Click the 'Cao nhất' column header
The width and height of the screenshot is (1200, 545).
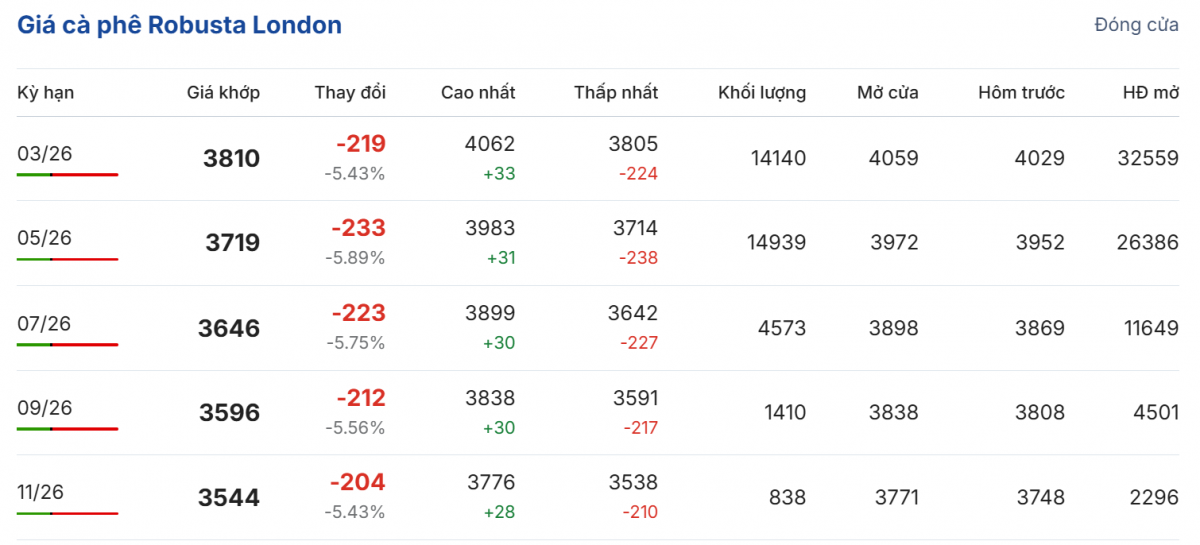[x=478, y=93]
